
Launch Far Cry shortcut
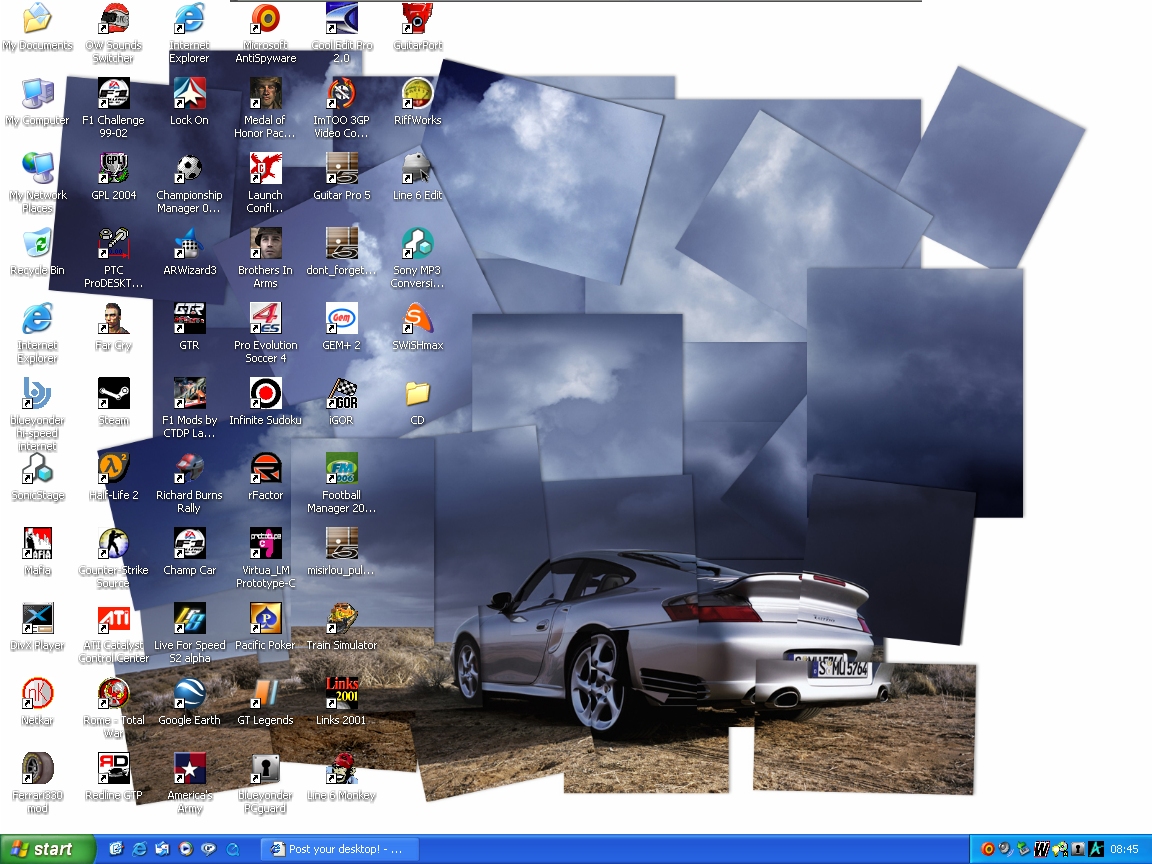(x=114, y=318)
